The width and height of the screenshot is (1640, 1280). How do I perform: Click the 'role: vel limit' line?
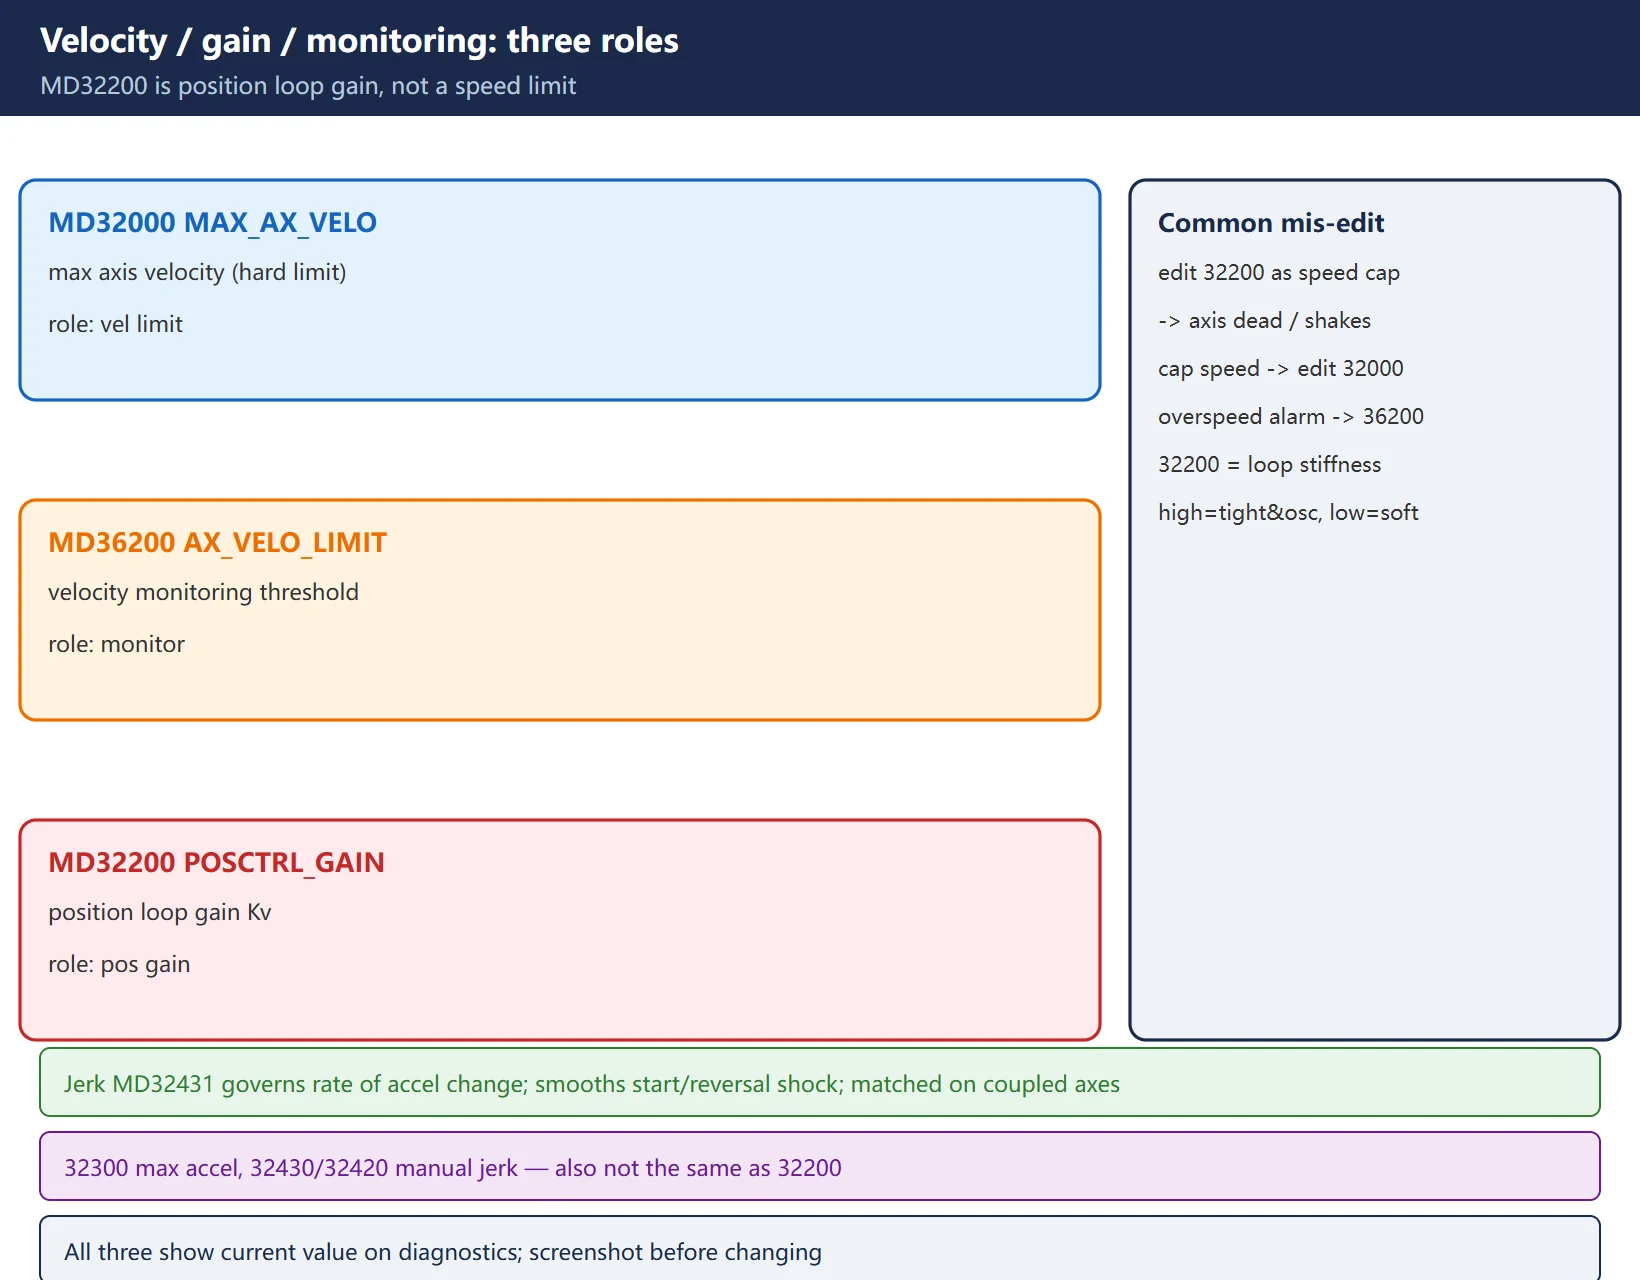click(x=115, y=324)
